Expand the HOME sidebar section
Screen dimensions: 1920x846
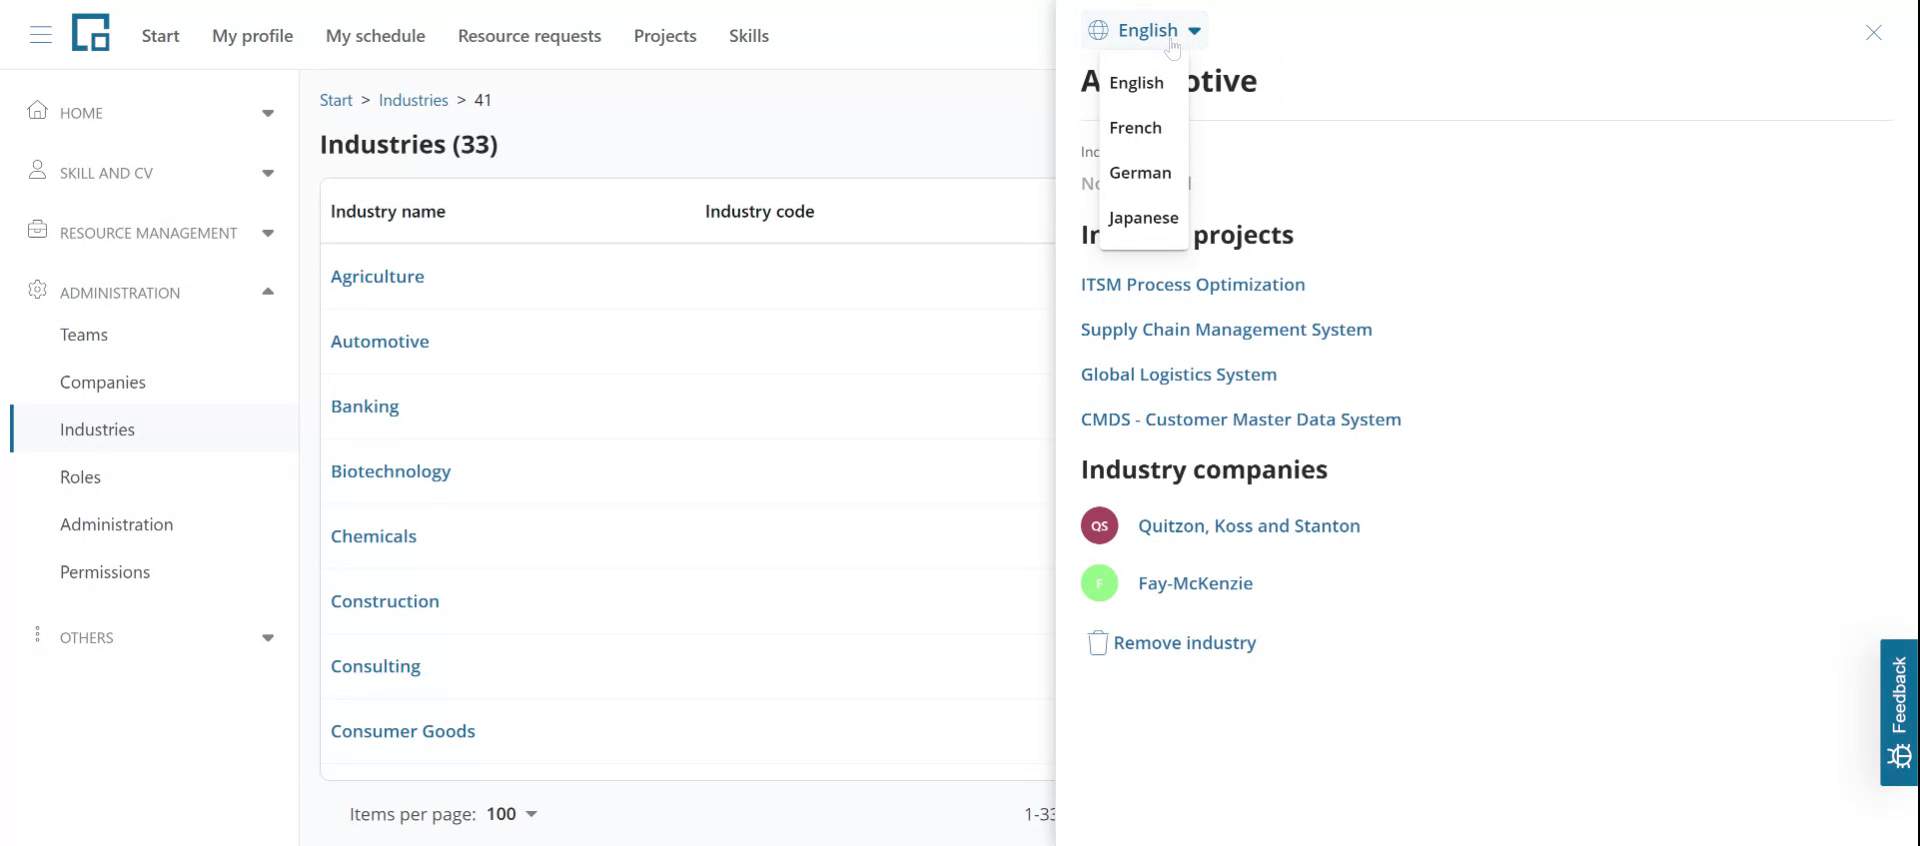pyautogui.click(x=268, y=113)
